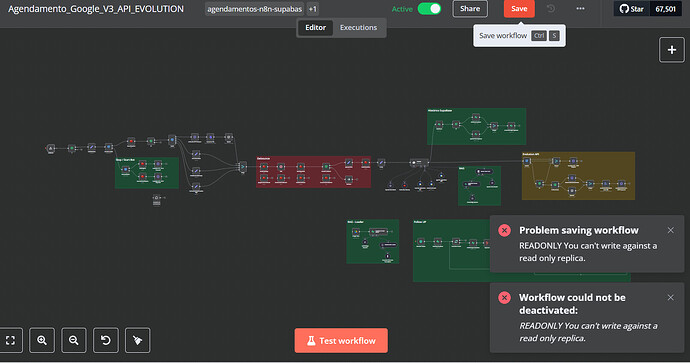This screenshot has width=690, height=363.
Task: Zoom in on the workflow canvas
Action: (42, 340)
